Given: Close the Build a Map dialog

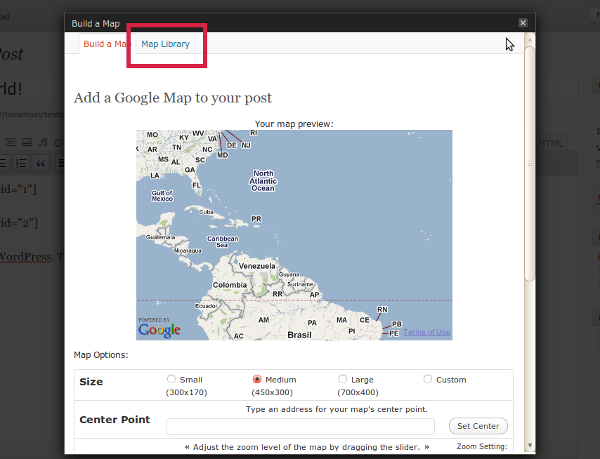Looking at the screenshot, I should pyautogui.click(x=523, y=23).
